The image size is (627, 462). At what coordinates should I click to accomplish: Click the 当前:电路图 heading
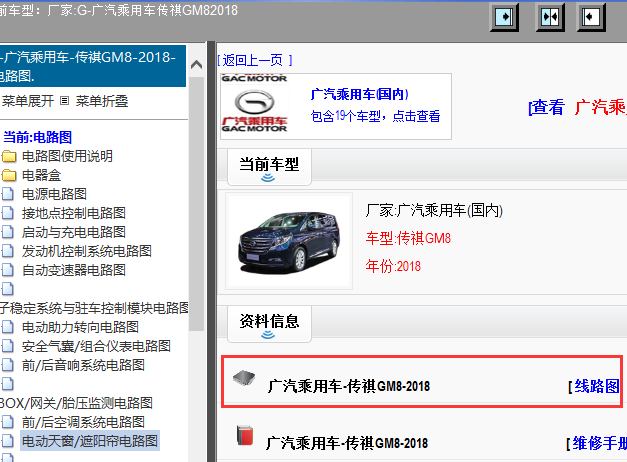click(37, 137)
